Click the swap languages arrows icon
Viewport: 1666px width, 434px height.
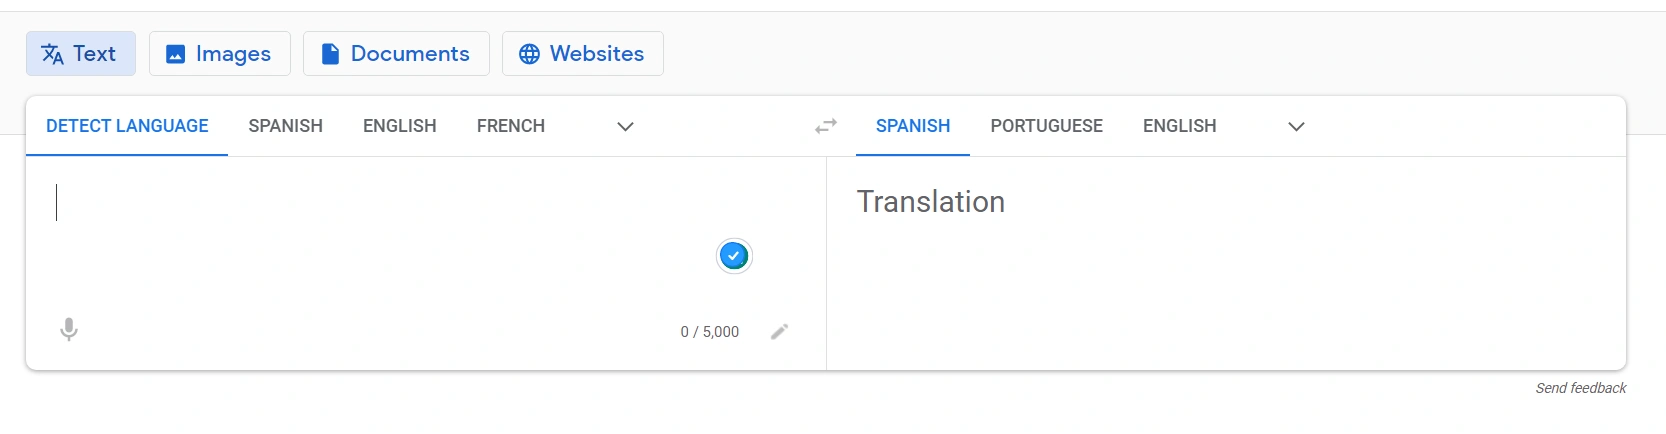pyautogui.click(x=826, y=126)
